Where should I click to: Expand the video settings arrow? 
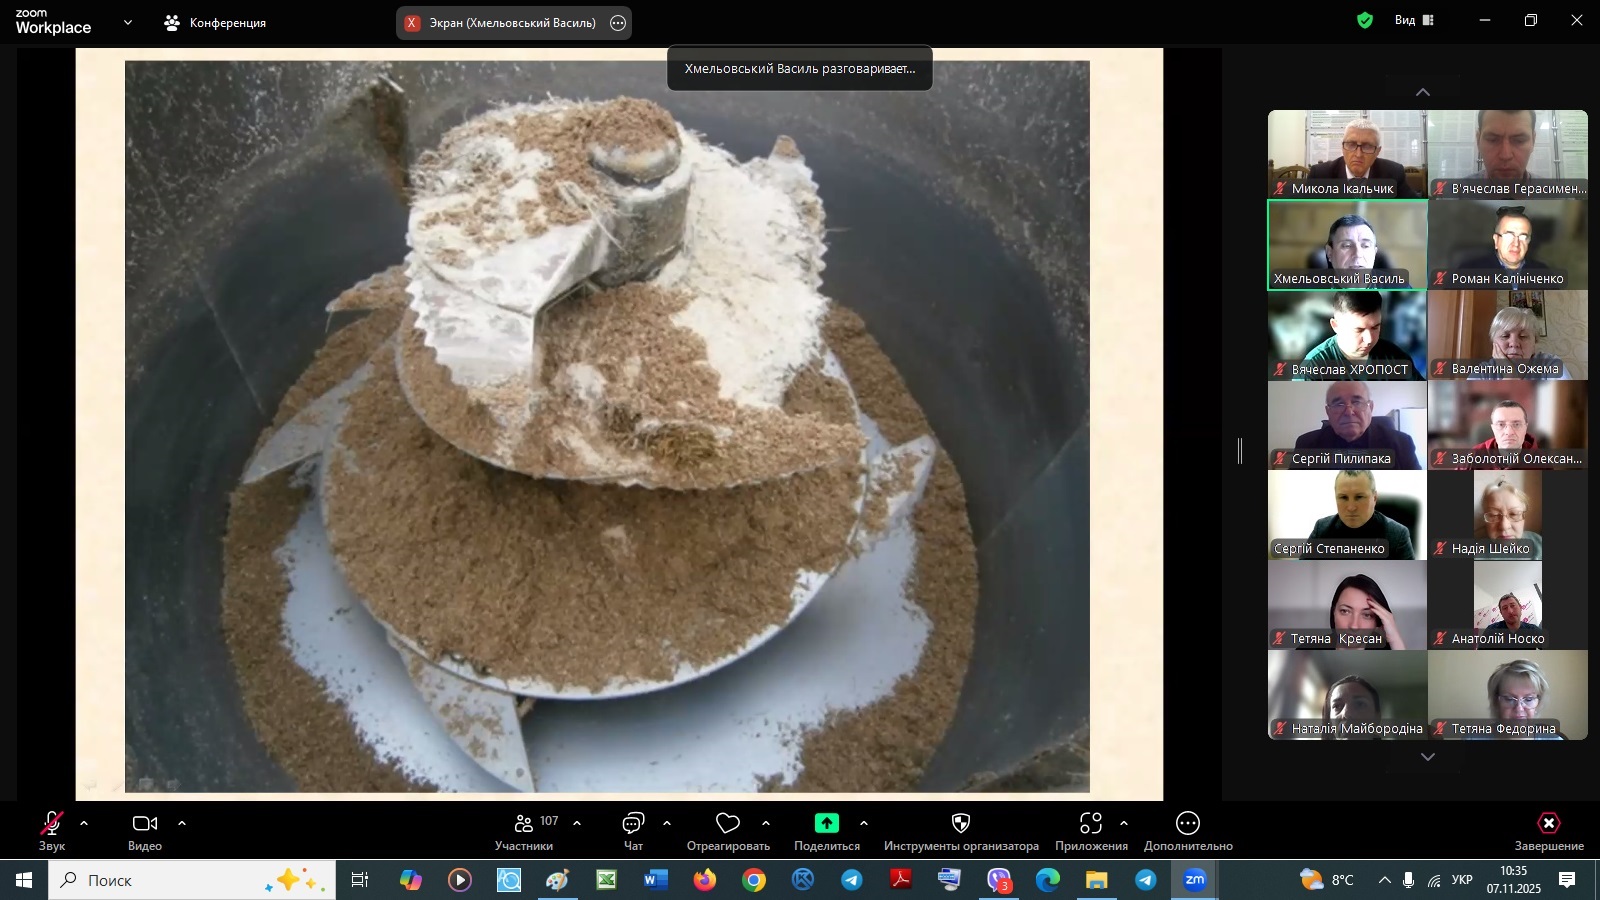(182, 823)
